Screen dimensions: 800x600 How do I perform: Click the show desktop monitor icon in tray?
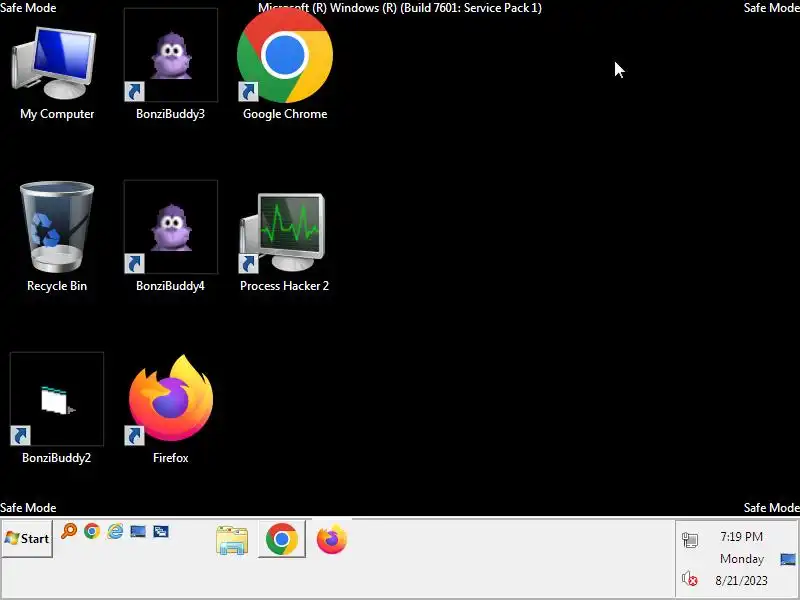click(x=788, y=559)
